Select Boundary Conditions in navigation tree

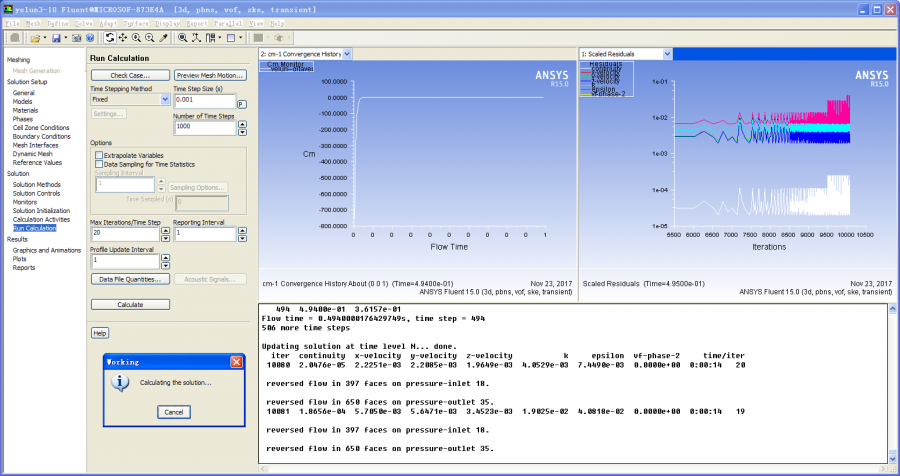click(x=41, y=136)
